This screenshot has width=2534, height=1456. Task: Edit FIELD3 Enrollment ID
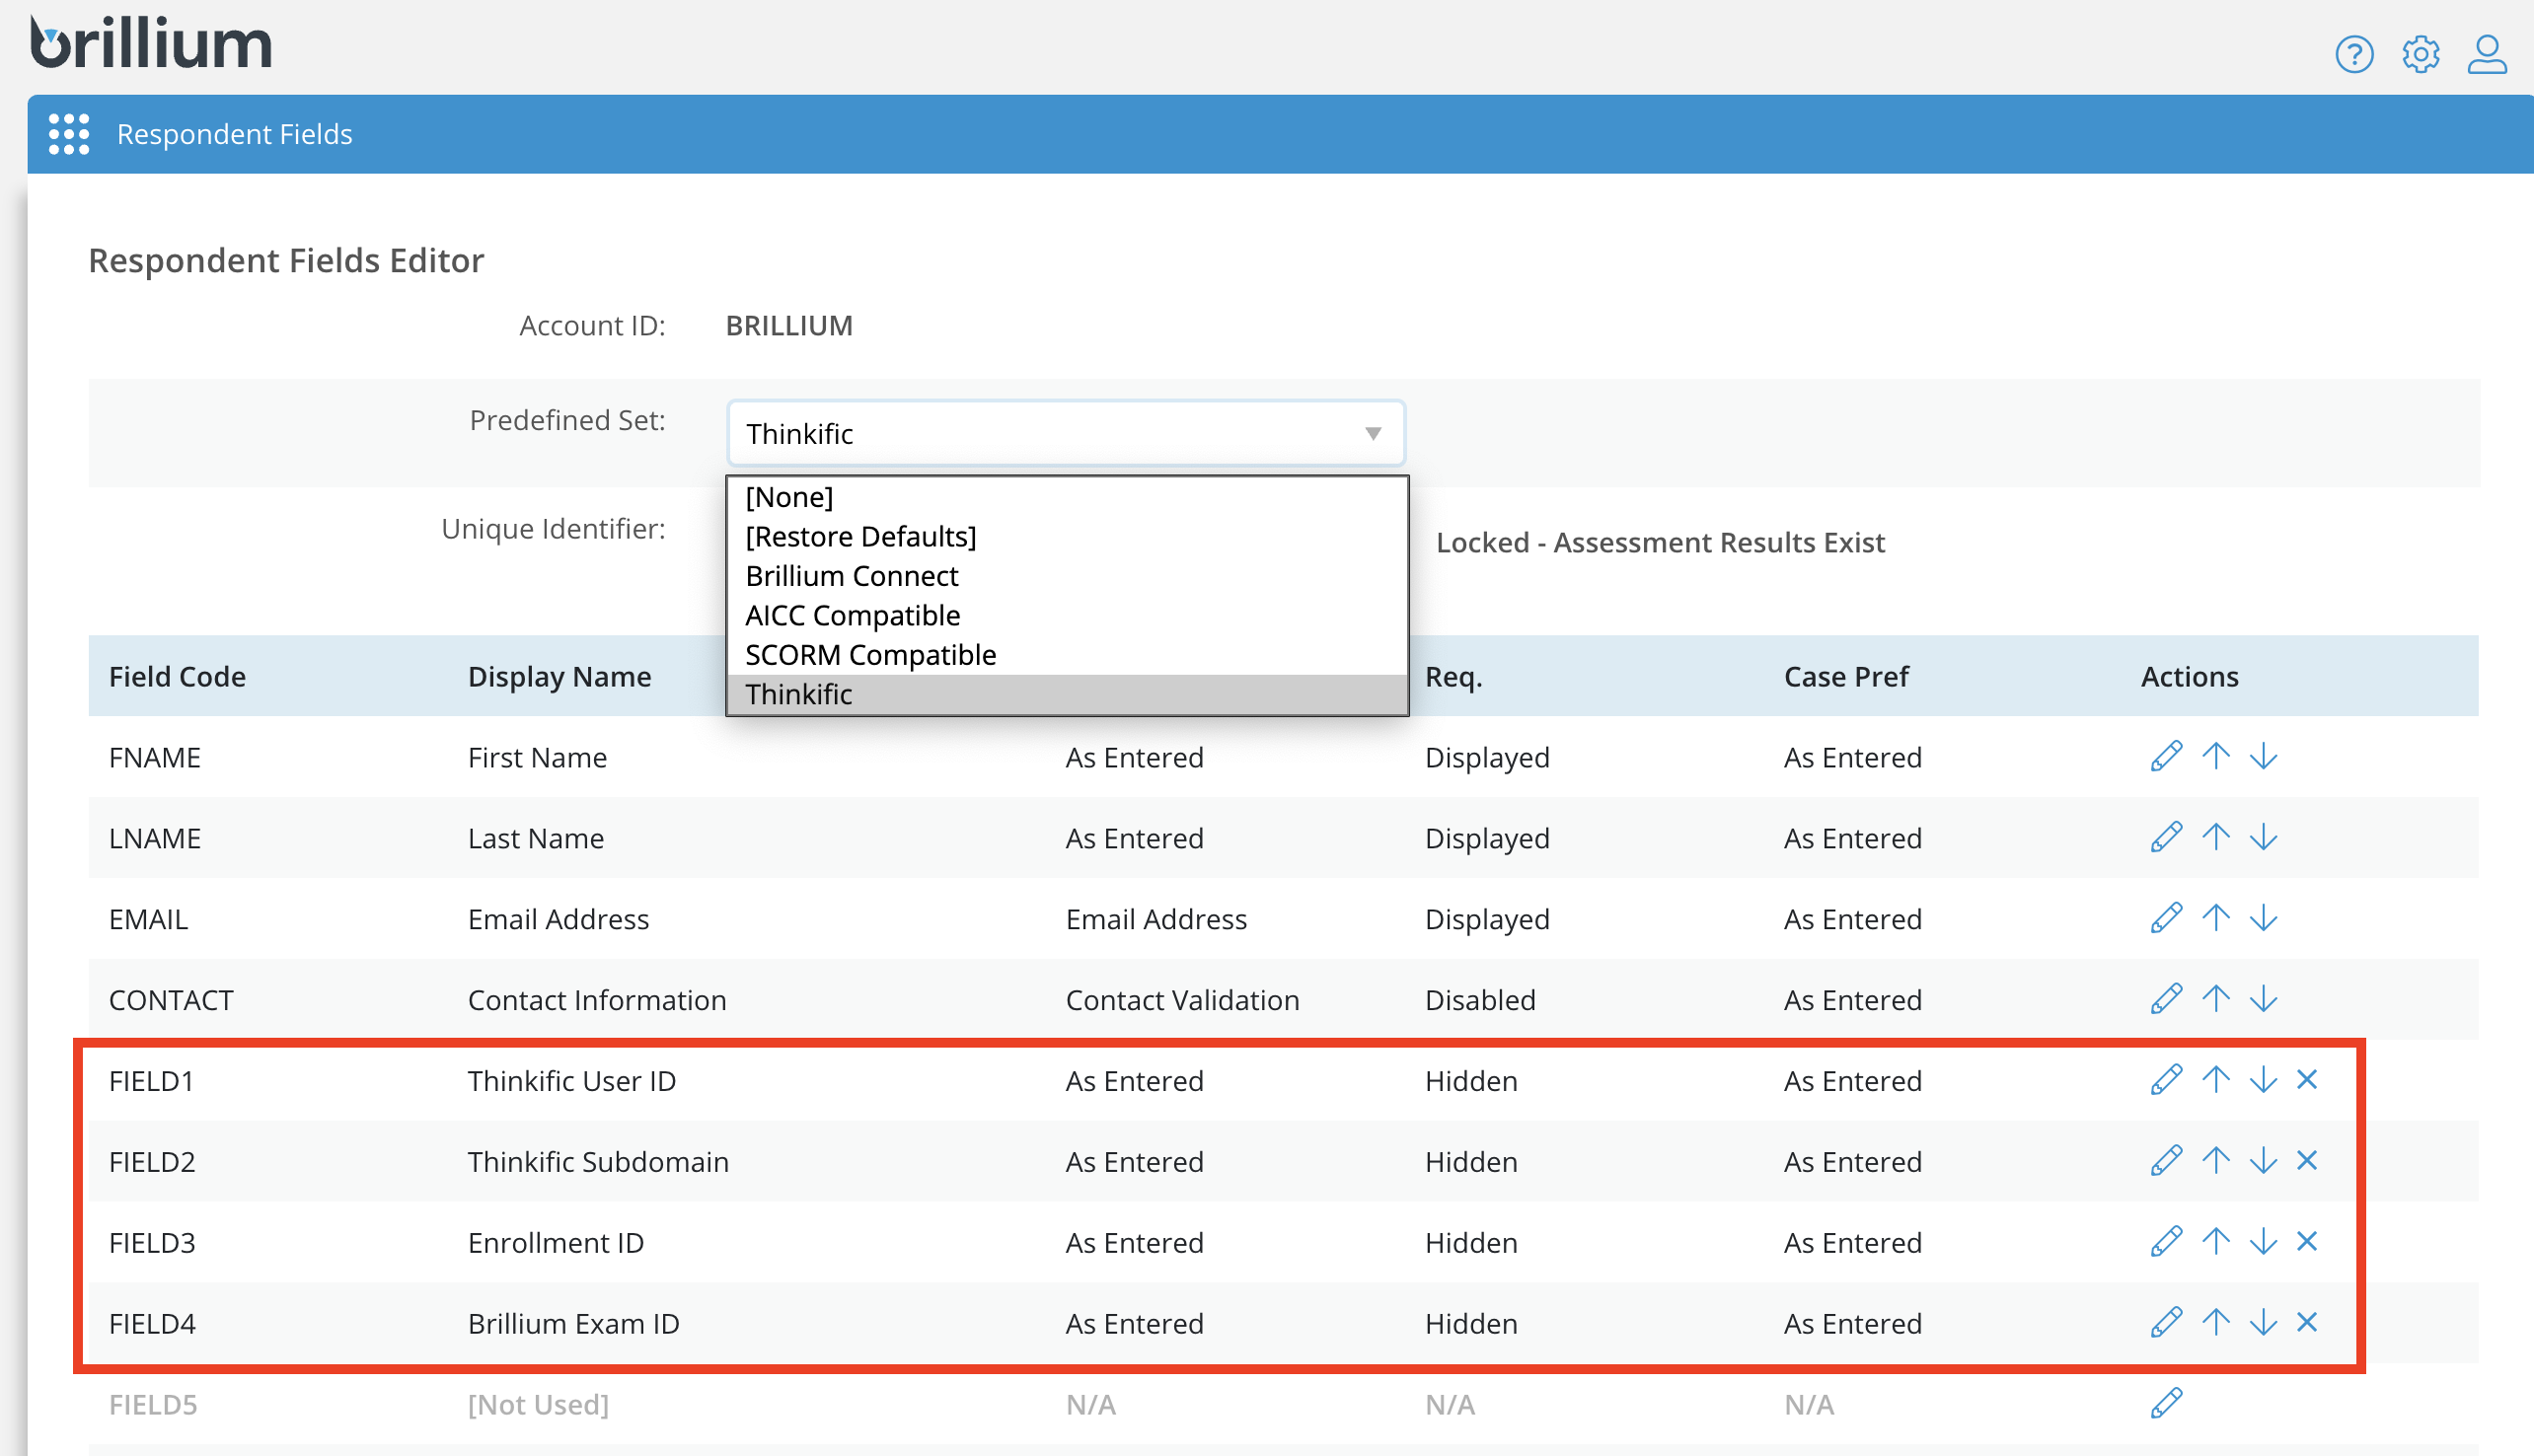(x=2166, y=1242)
